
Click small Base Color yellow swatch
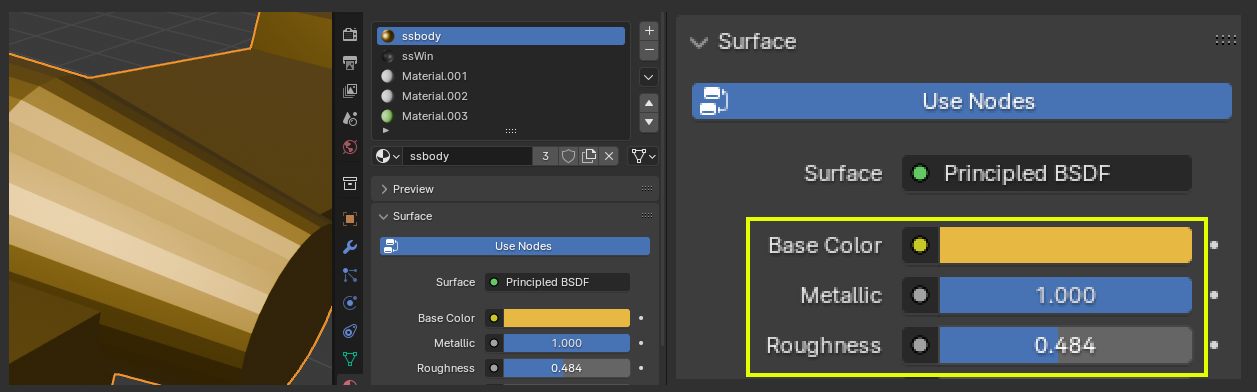point(566,318)
